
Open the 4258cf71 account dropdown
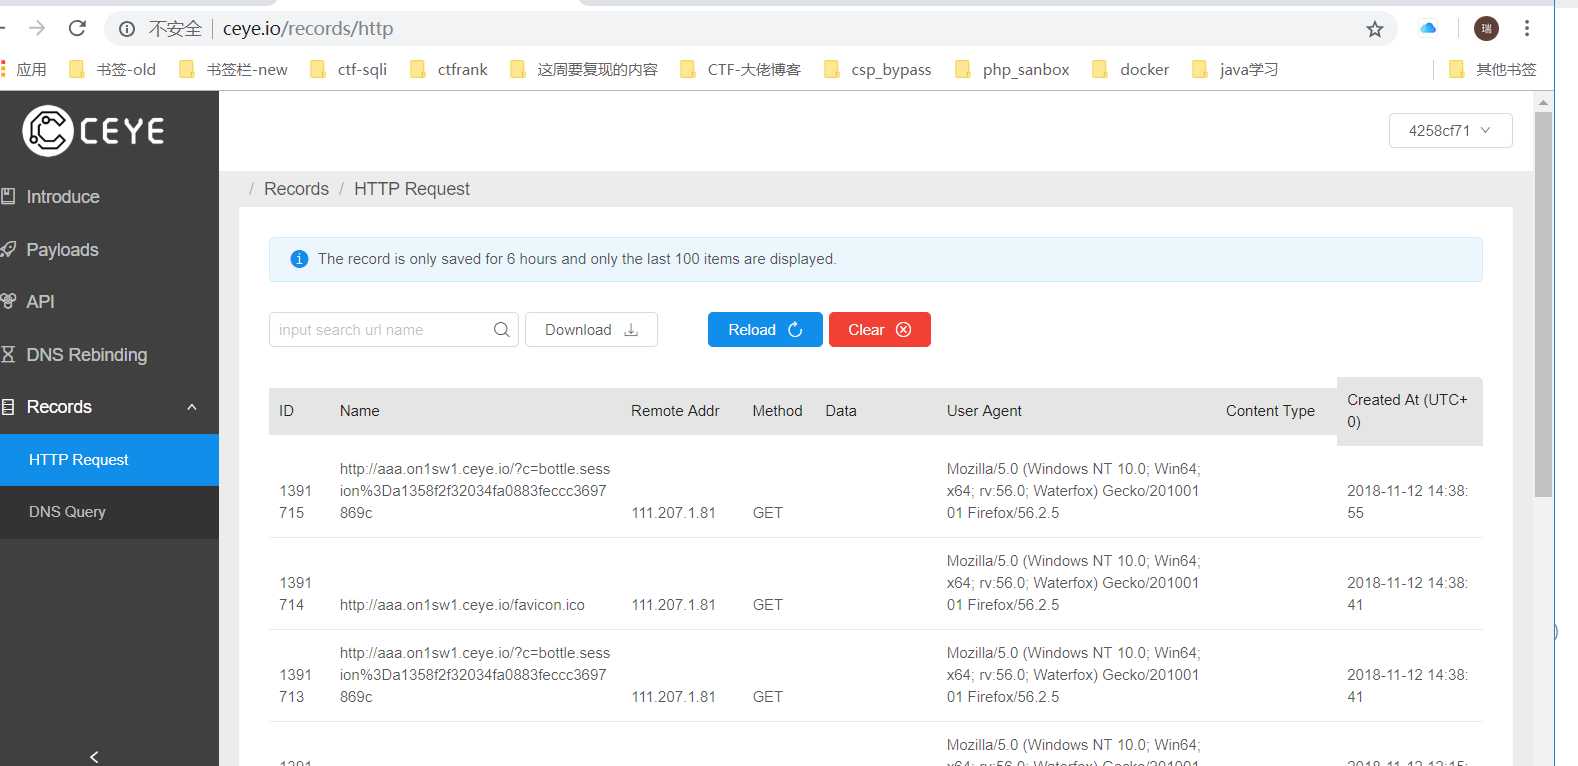(1450, 130)
